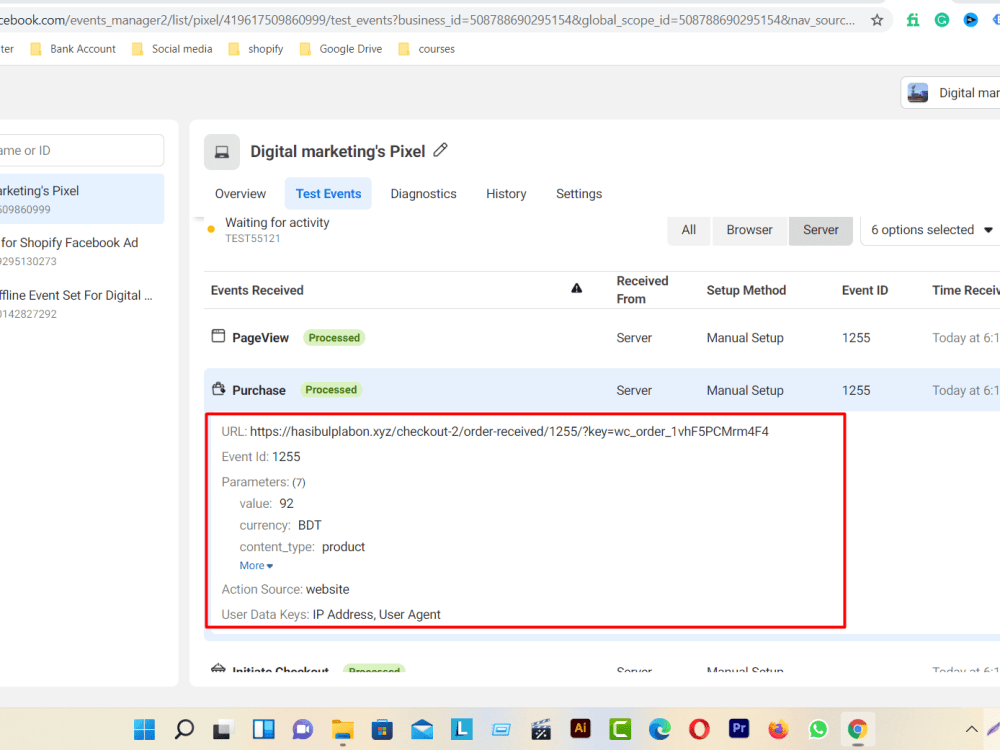Expand the Parameters (7) list

pos(264,481)
